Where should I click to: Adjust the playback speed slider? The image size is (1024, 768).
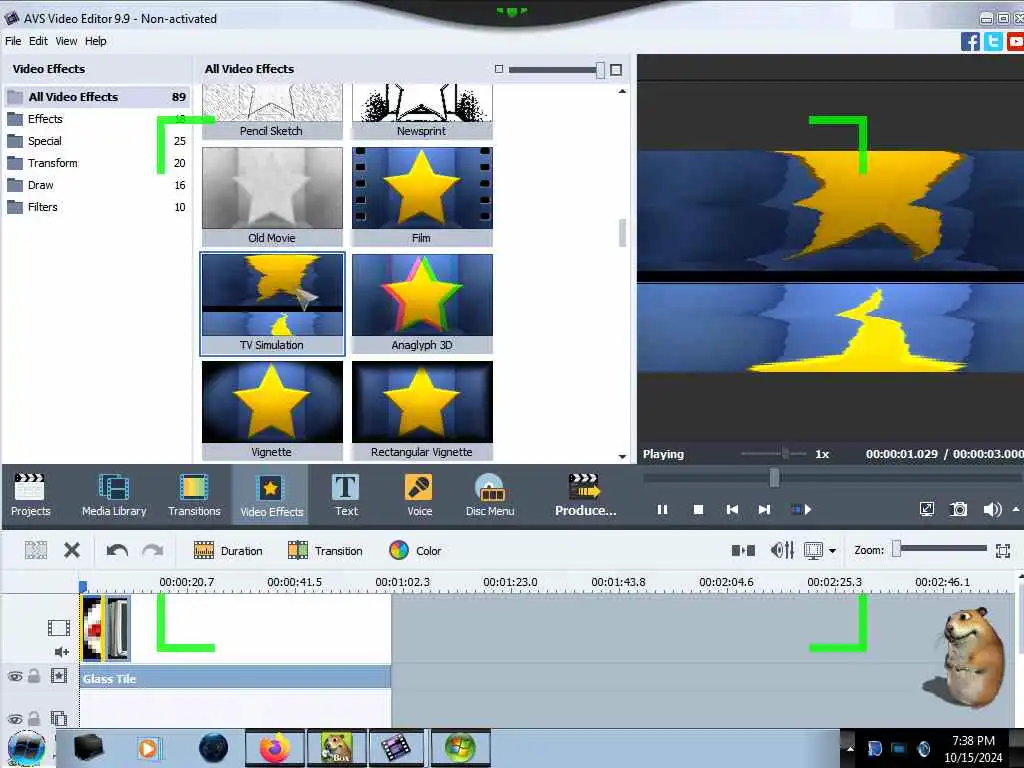click(x=785, y=453)
